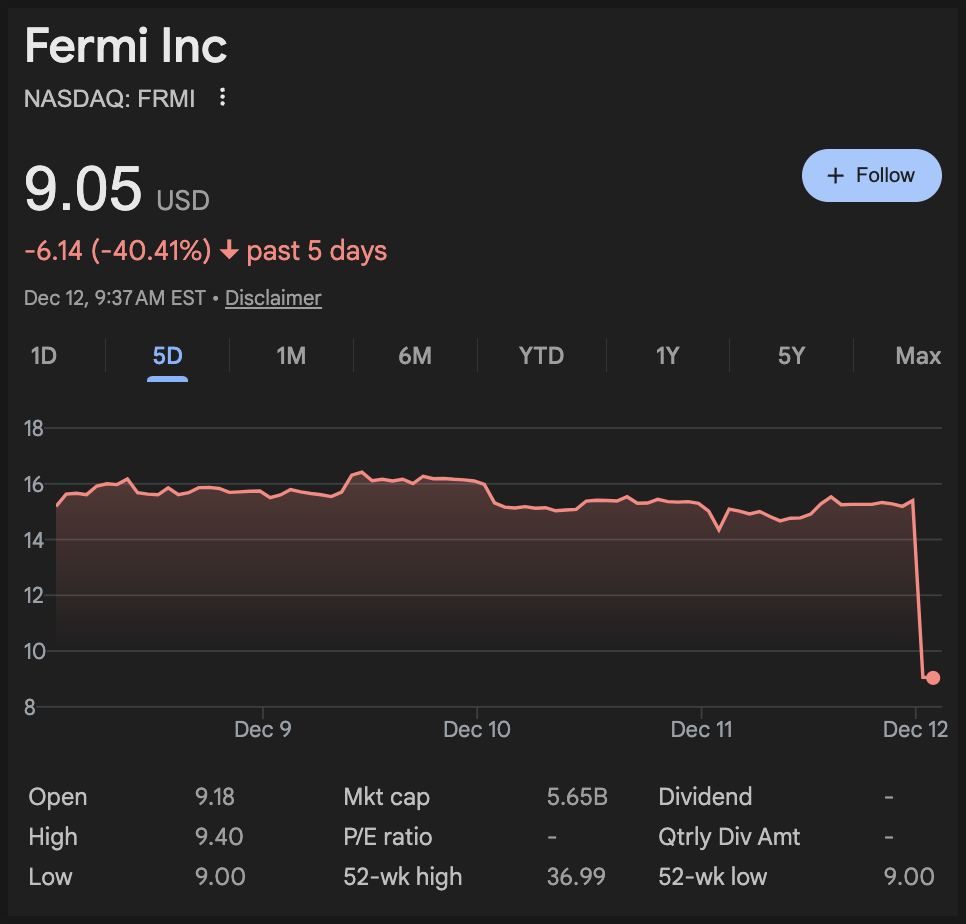
Task: Click the Dec 9 date axis label
Action: (263, 729)
